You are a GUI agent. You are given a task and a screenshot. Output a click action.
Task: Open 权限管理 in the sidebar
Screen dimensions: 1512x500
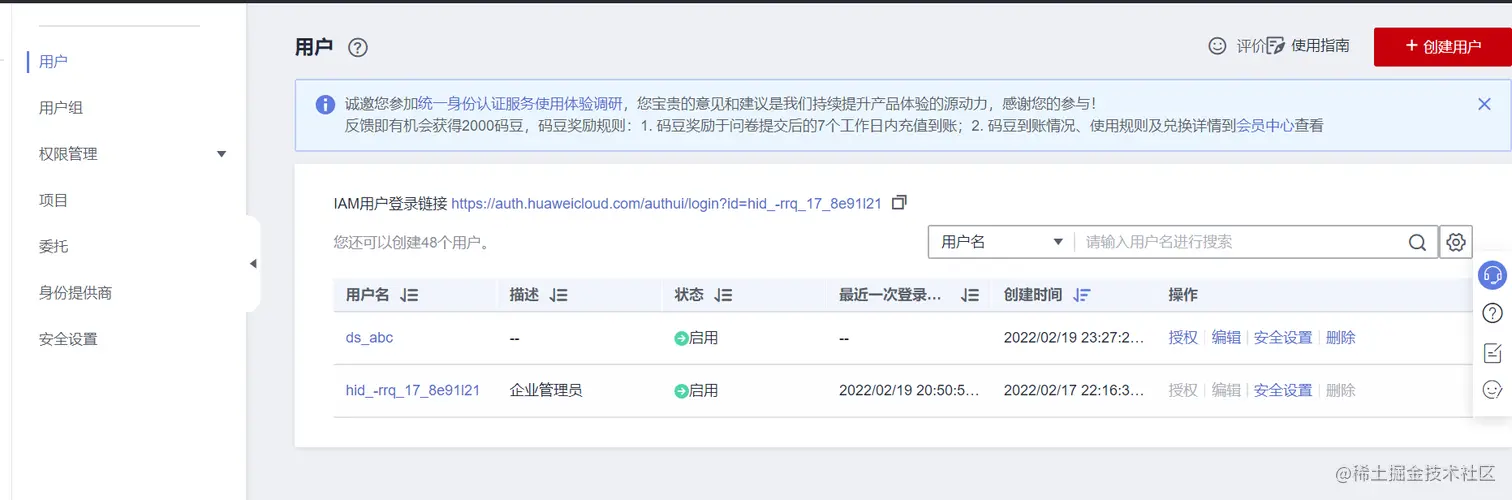(x=68, y=154)
